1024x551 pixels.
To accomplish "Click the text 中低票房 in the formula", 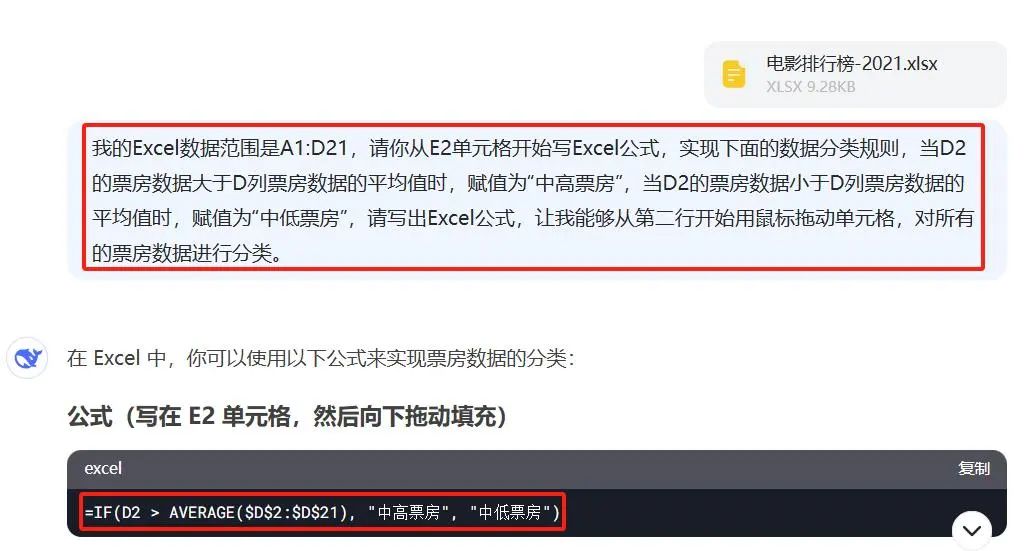I will (510, 512).
